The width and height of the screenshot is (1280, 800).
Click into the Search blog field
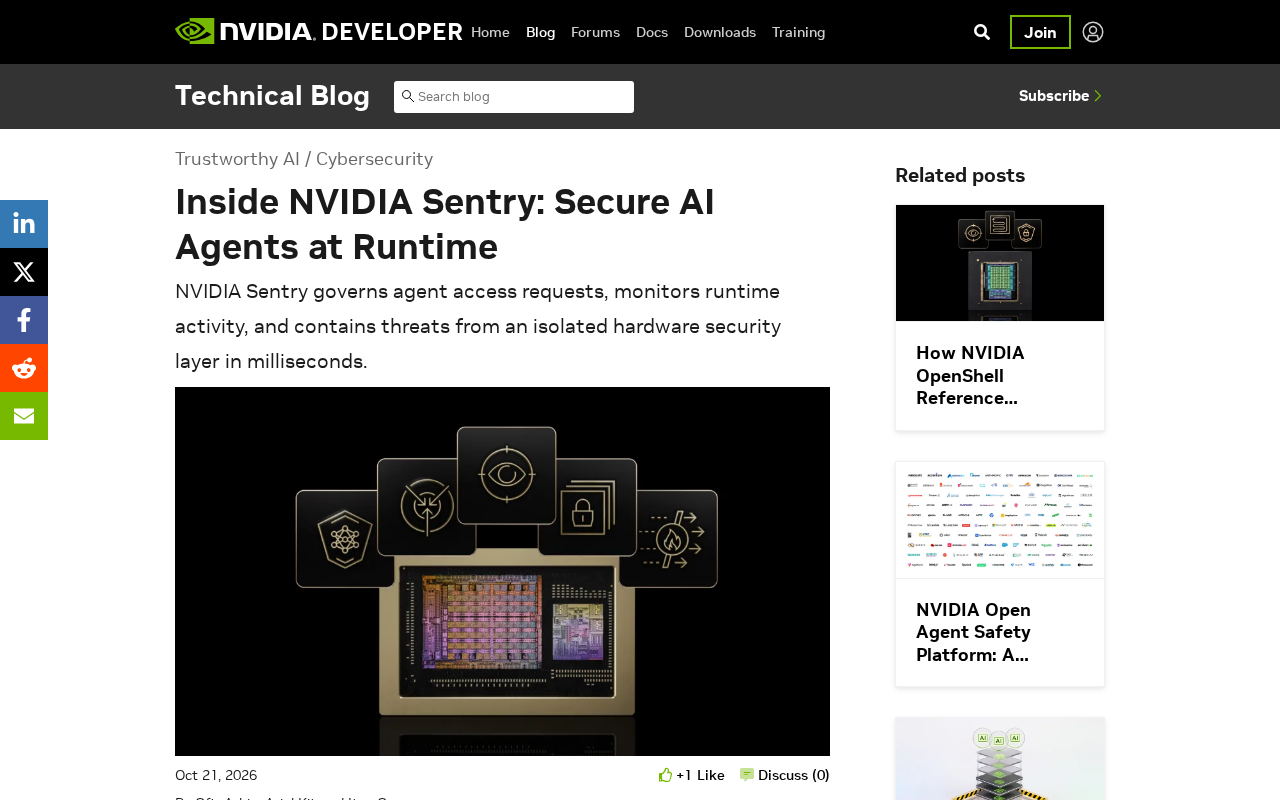point(514,97)
